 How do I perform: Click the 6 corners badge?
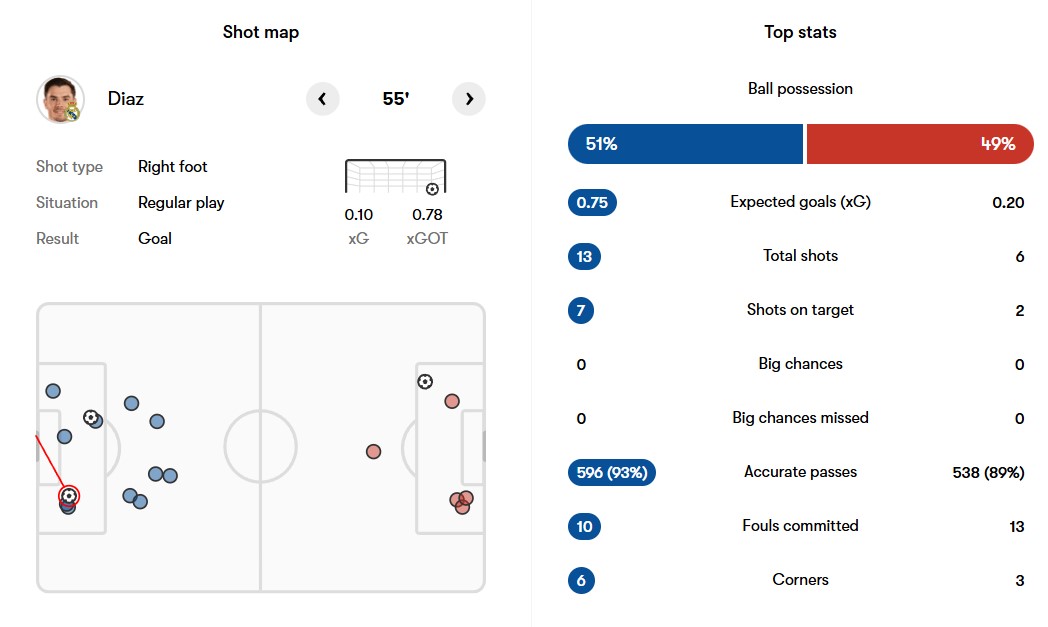[x=581, y=580]
